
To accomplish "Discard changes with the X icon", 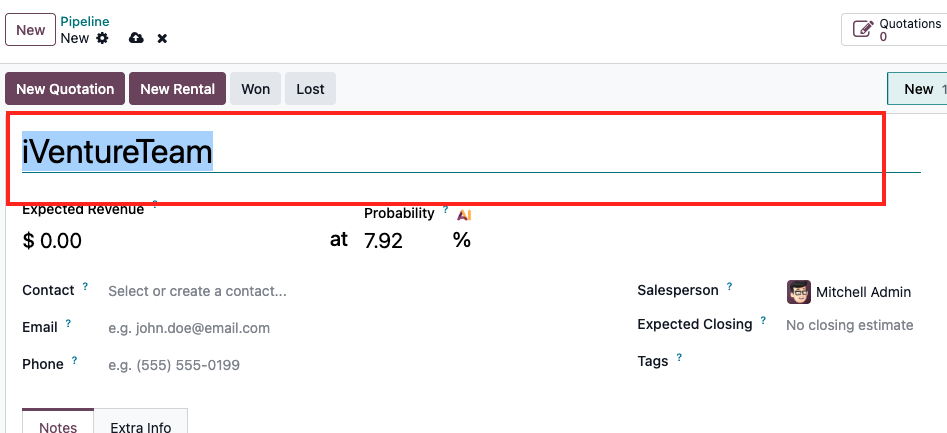I will [x=162, y=39].
